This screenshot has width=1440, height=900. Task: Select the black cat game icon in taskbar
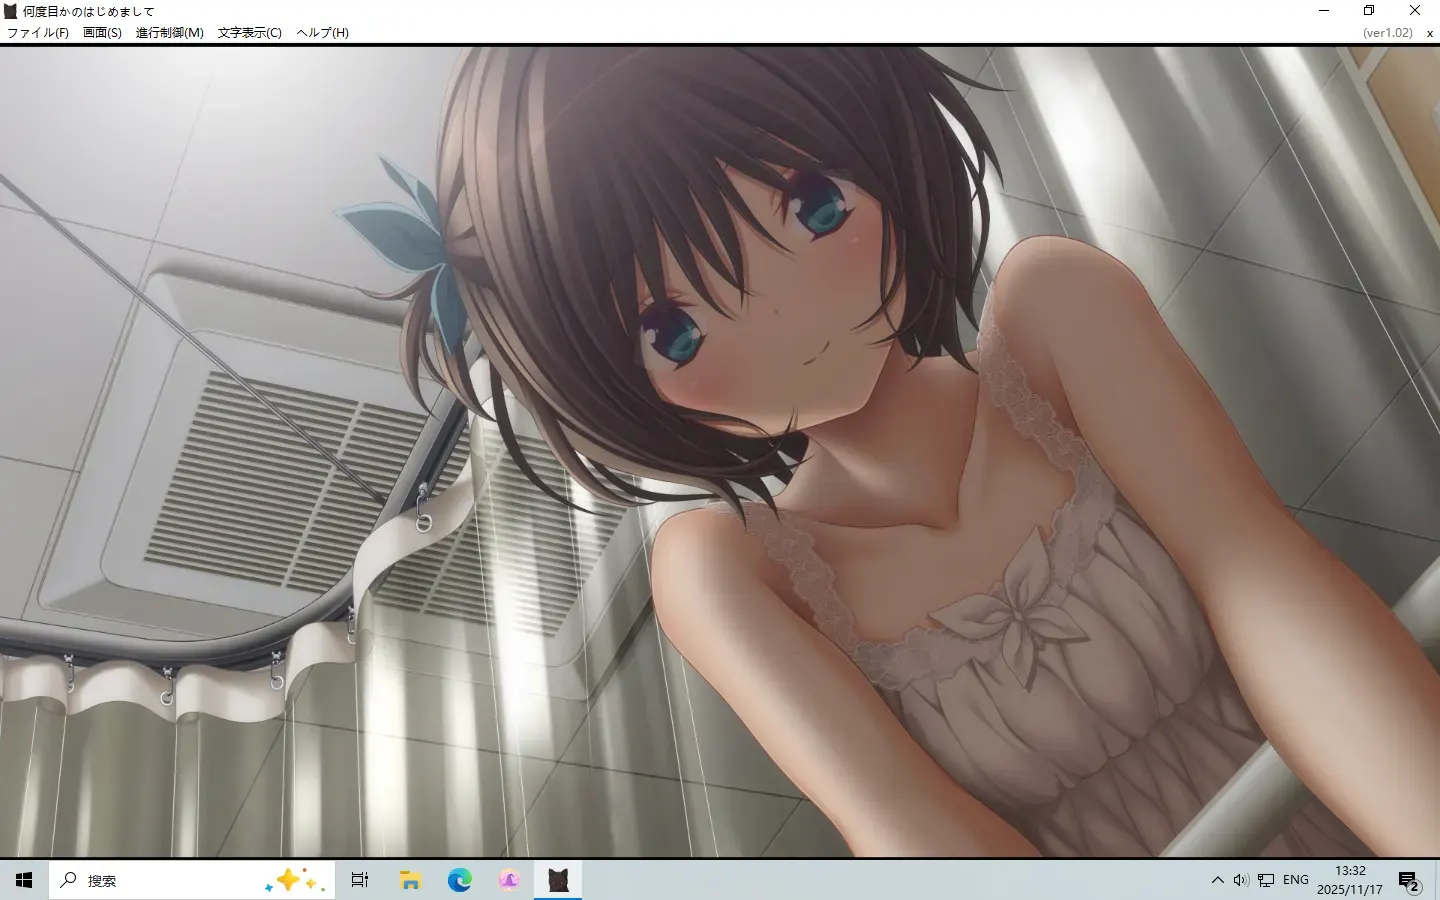558,880
